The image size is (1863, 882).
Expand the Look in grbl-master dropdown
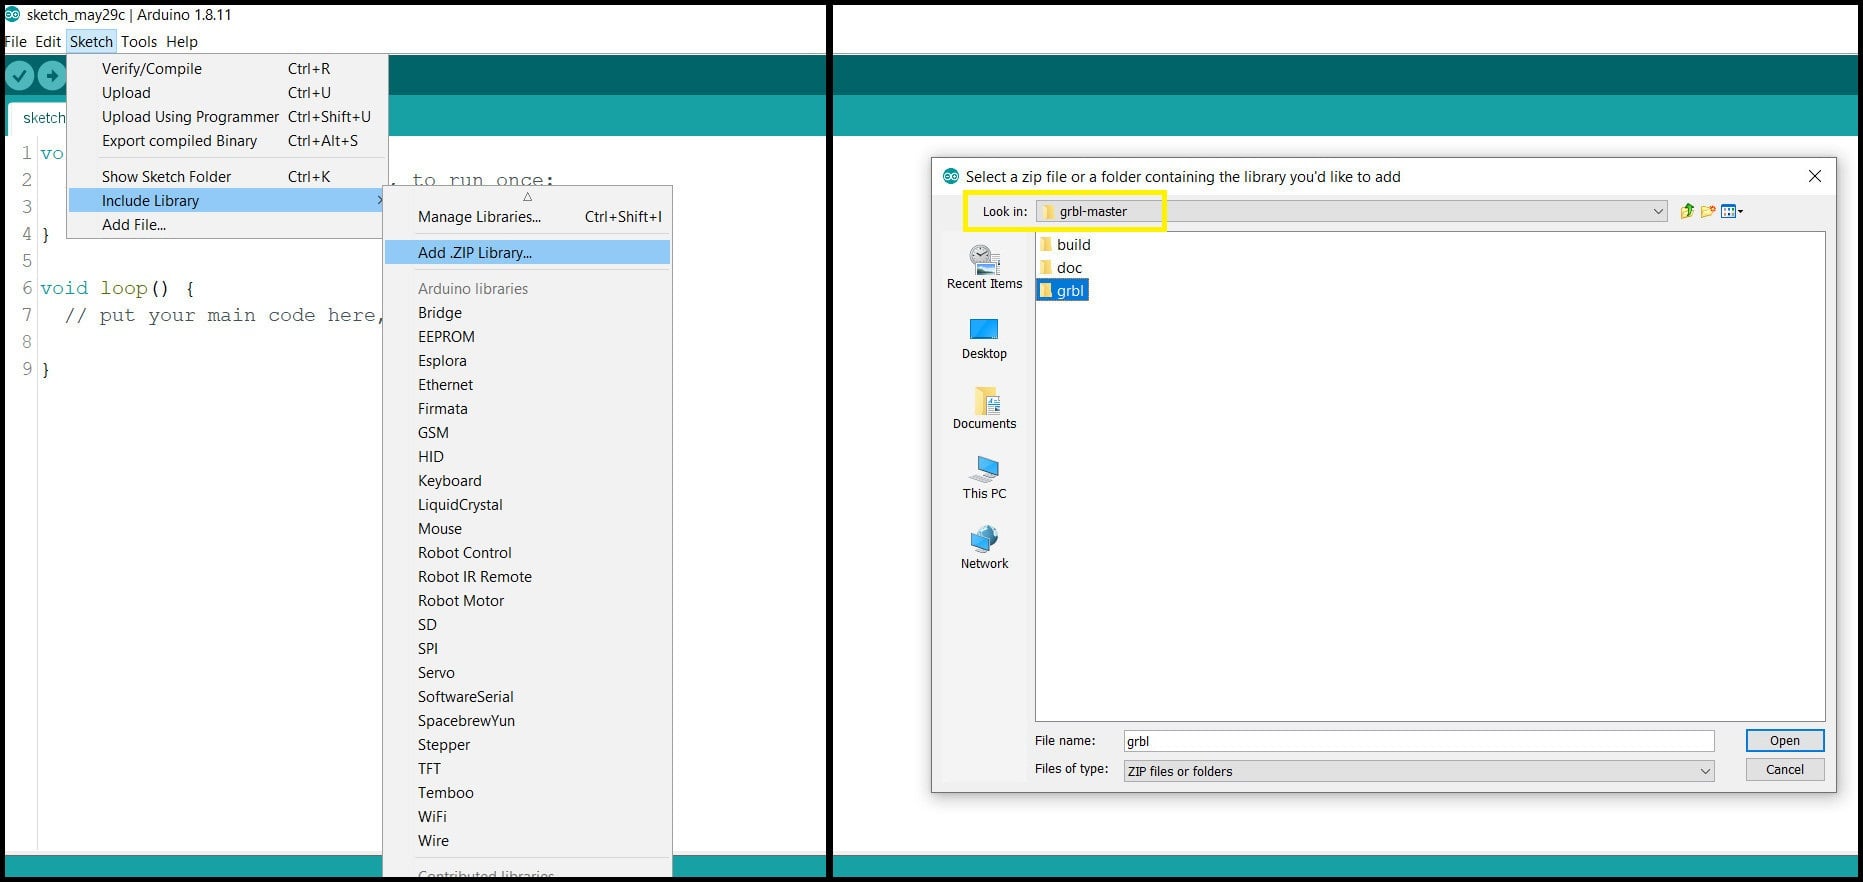[1658, 211]
